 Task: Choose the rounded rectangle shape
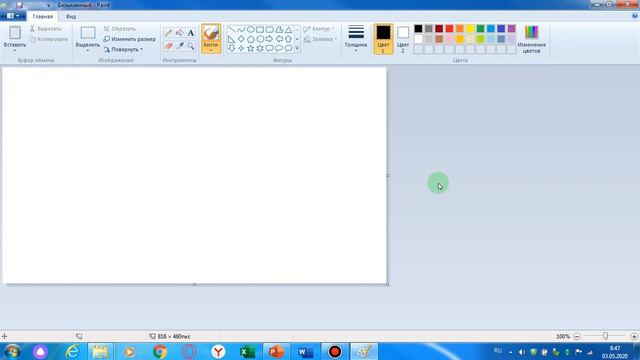[269, 29]
